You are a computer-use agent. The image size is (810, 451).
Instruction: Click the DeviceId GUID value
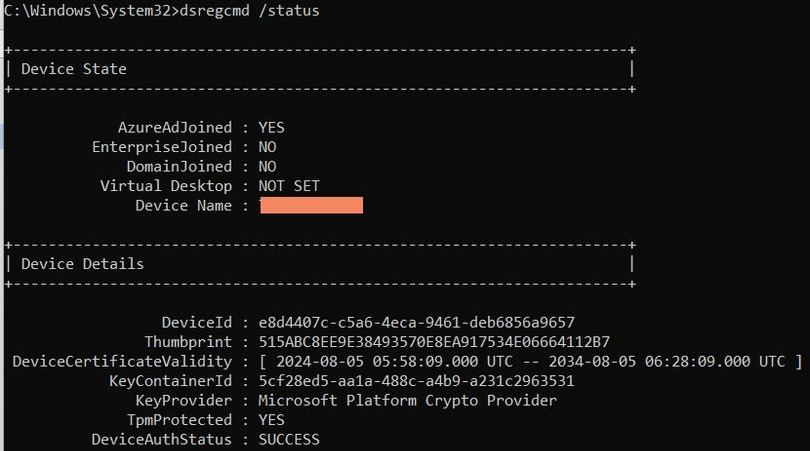tap(416, 322)
